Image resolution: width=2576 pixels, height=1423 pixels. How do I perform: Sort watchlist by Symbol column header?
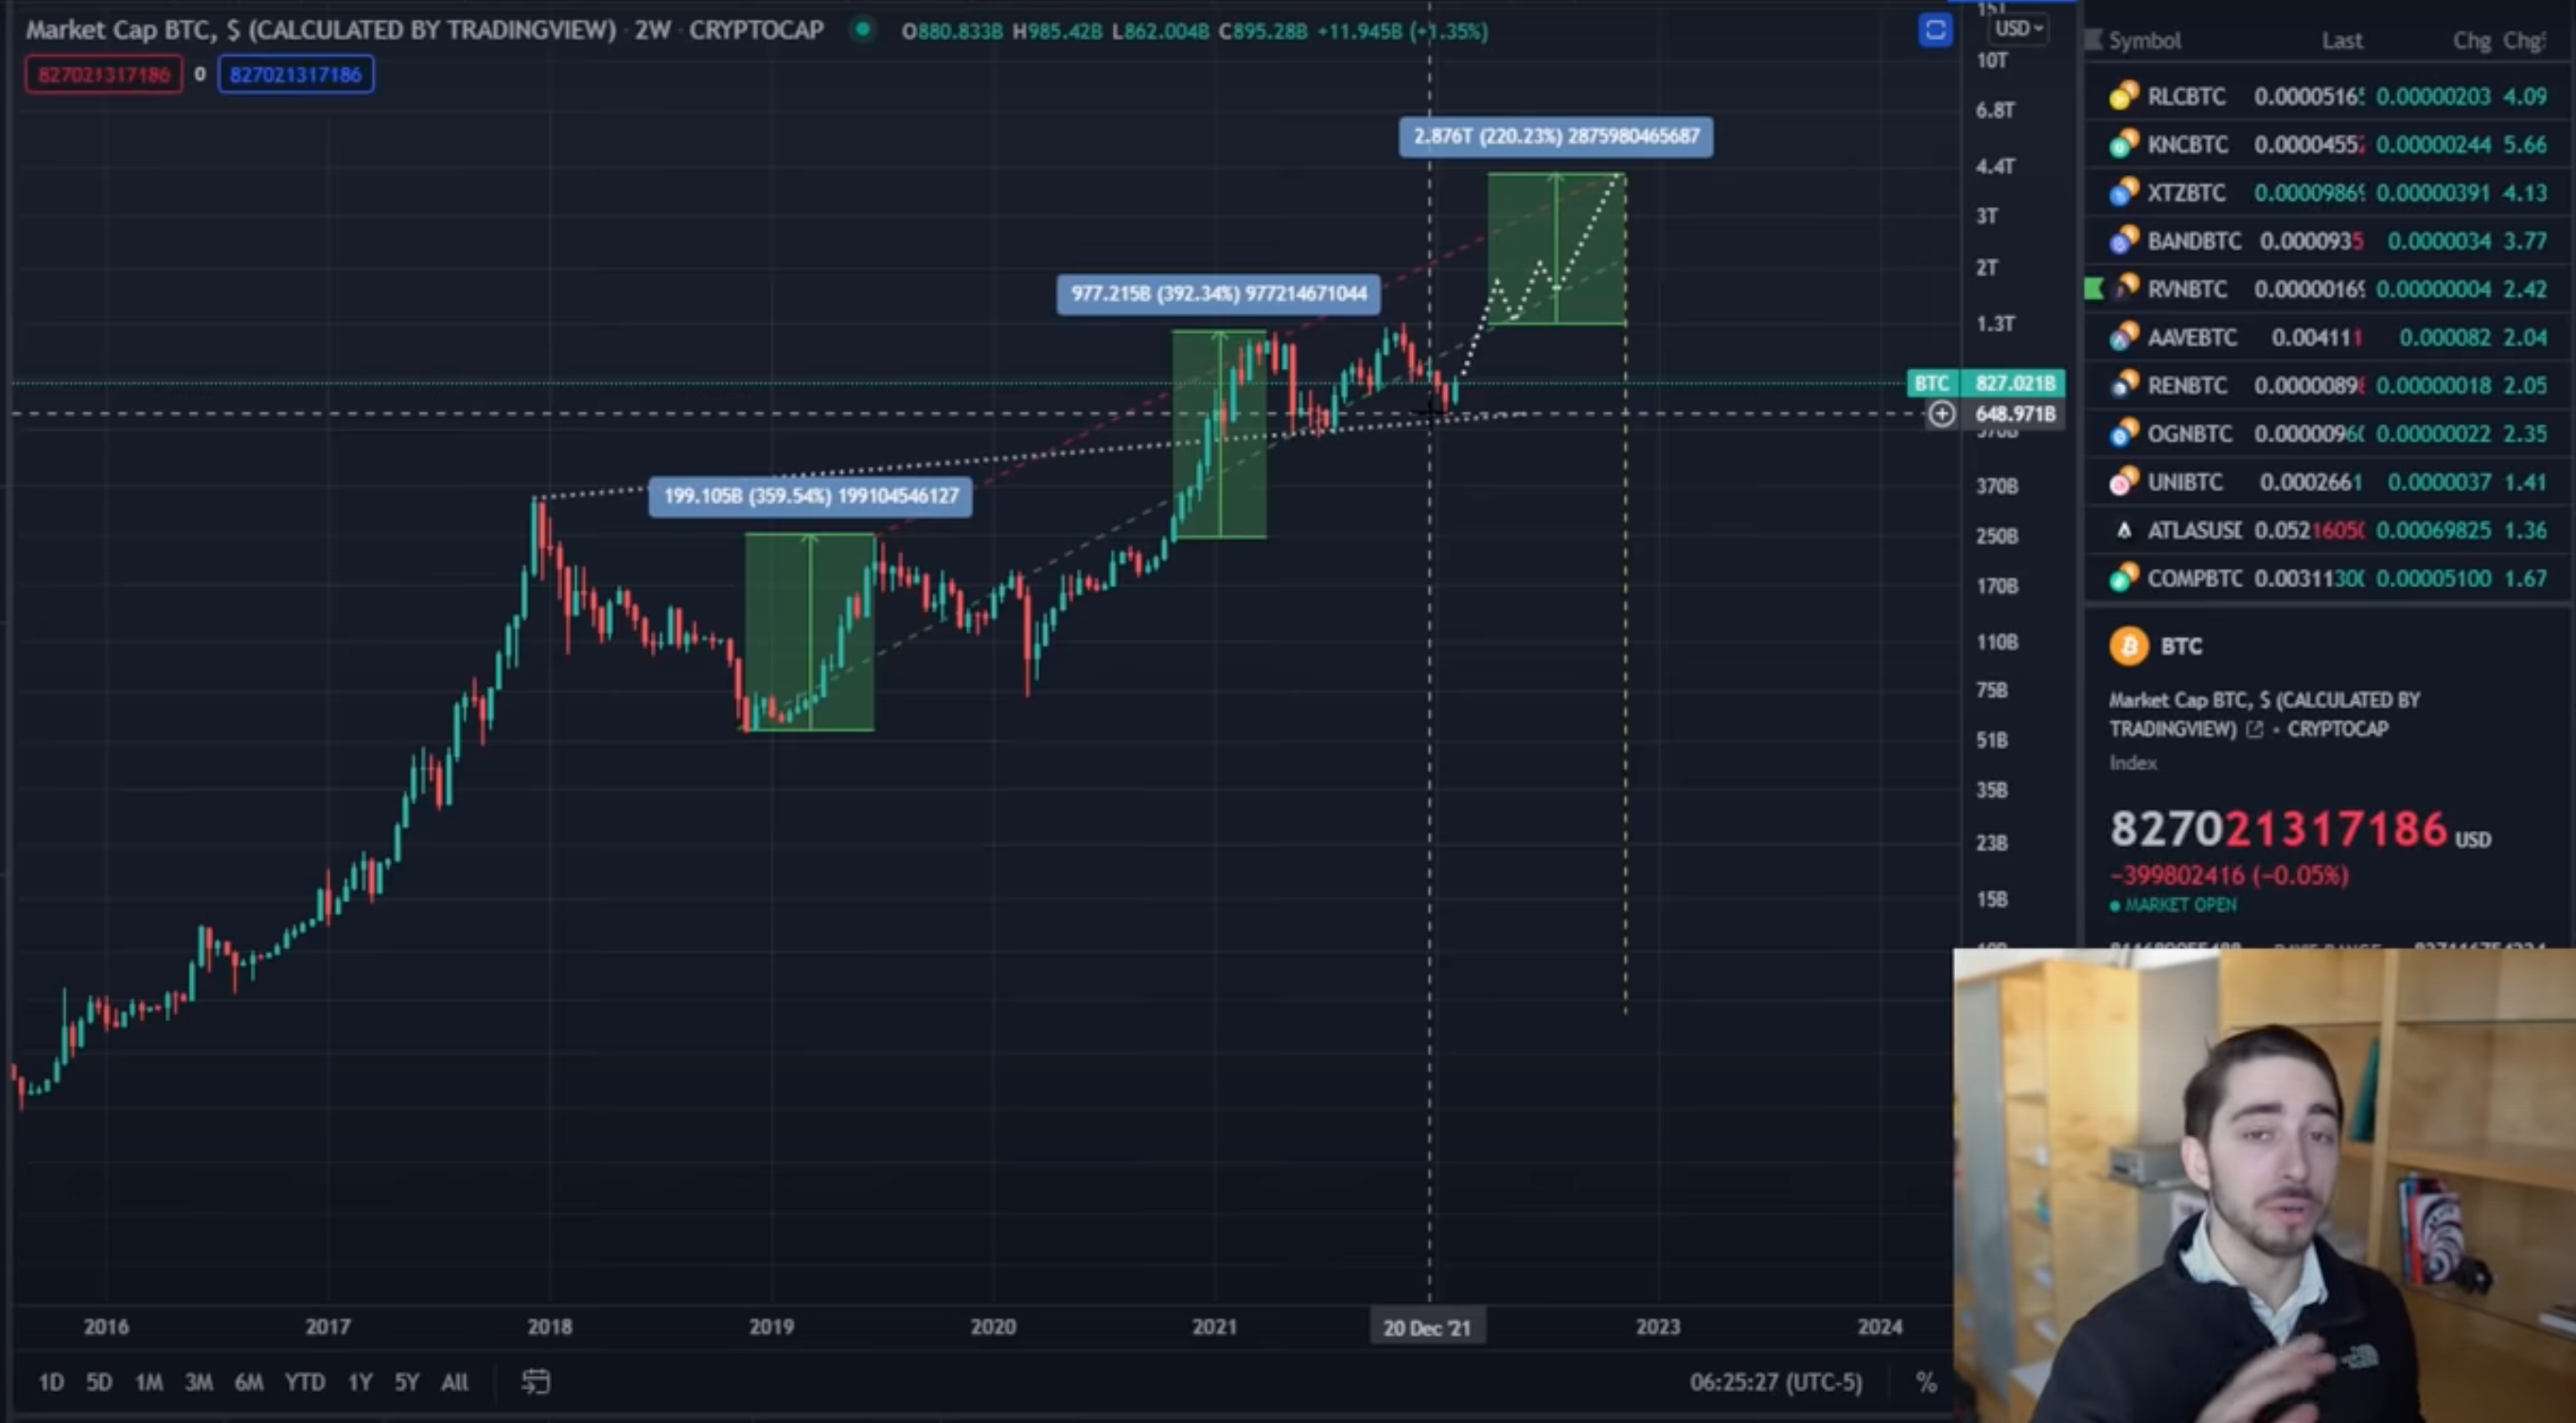point(2144,41)
